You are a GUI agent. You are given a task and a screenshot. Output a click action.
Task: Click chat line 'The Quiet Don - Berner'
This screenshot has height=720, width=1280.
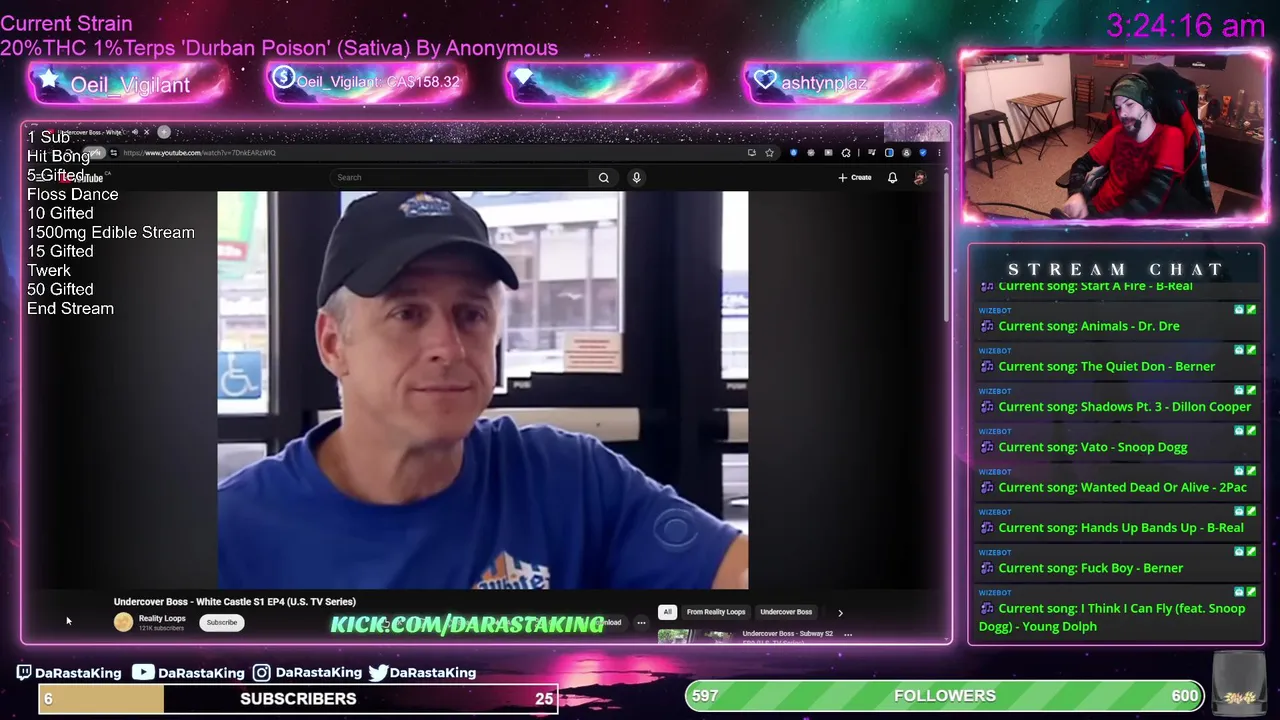pyautogui.click(x=1107, y=367)
